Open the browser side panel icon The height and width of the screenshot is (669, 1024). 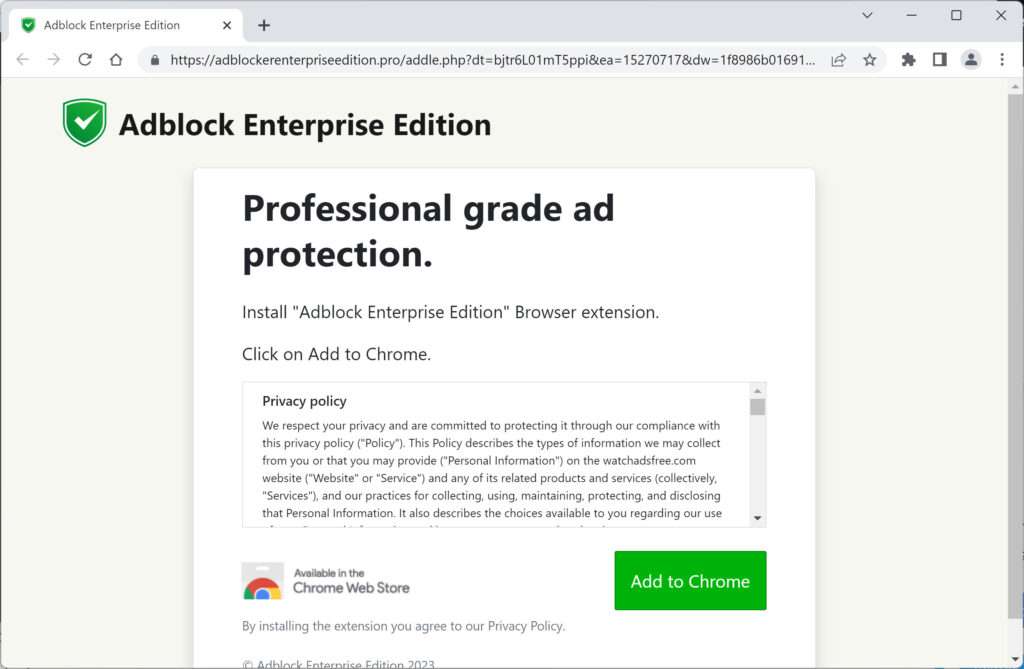tap(939, 59)
